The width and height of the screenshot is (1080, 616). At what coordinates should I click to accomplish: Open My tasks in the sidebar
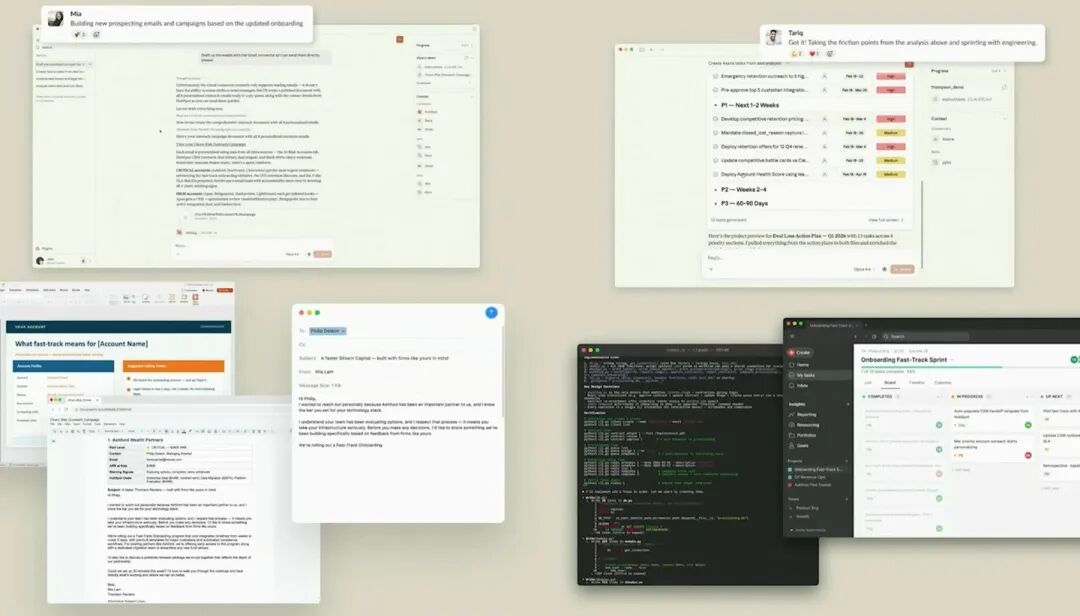806,375
